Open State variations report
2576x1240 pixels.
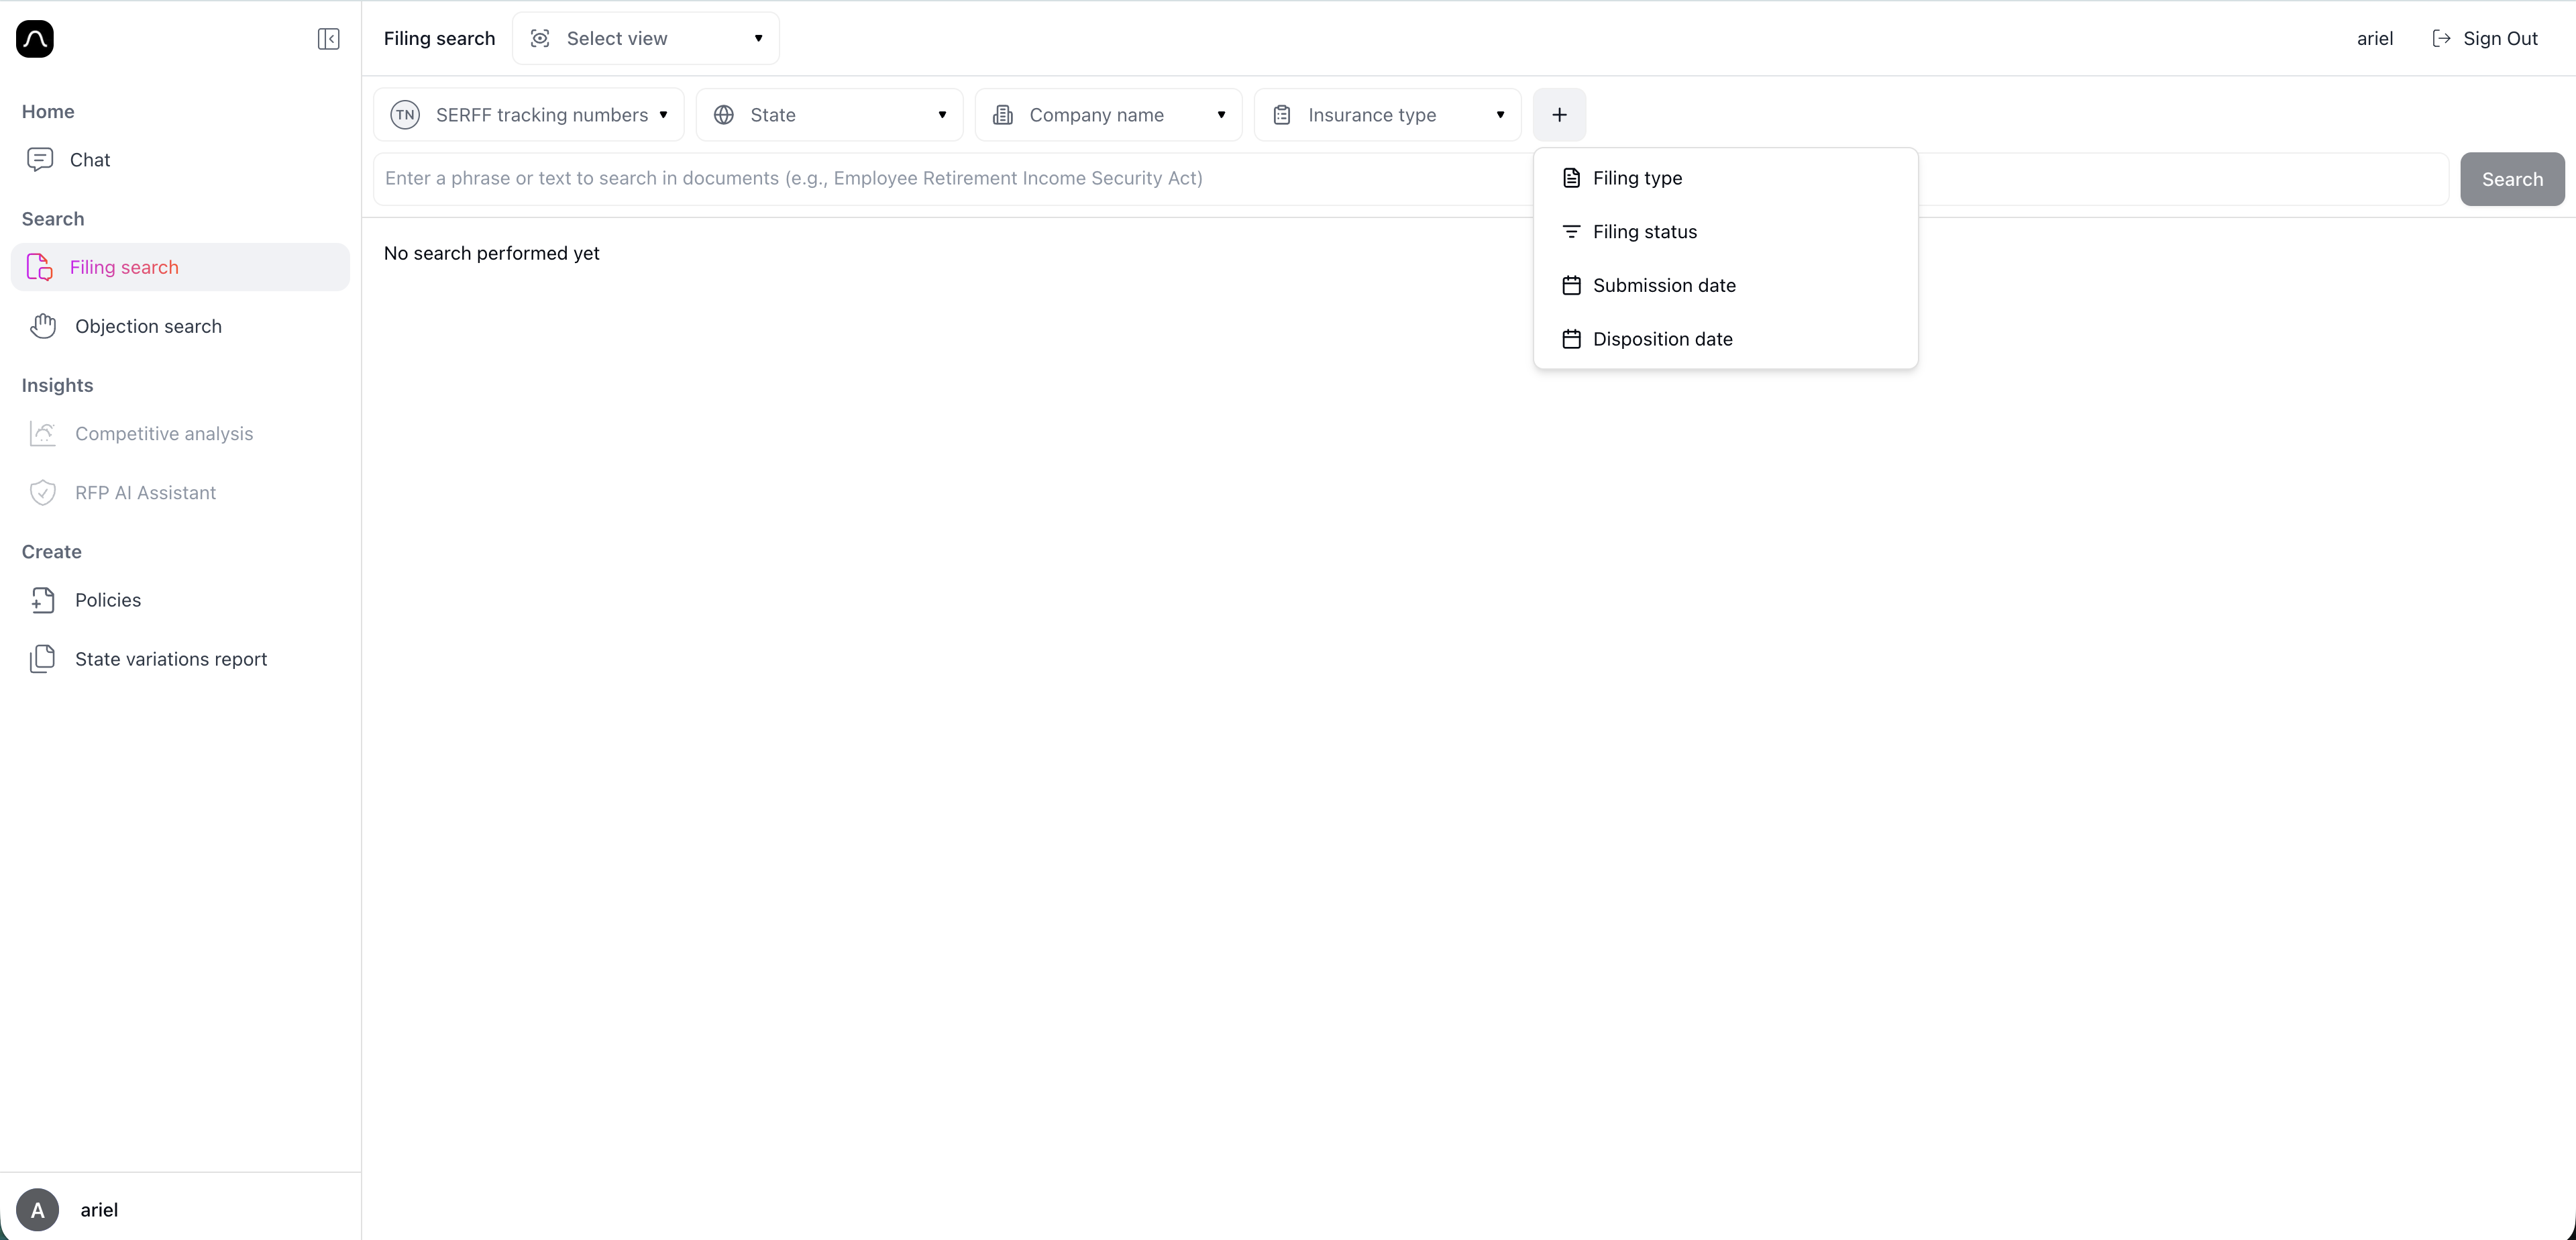tap(170, 659)
